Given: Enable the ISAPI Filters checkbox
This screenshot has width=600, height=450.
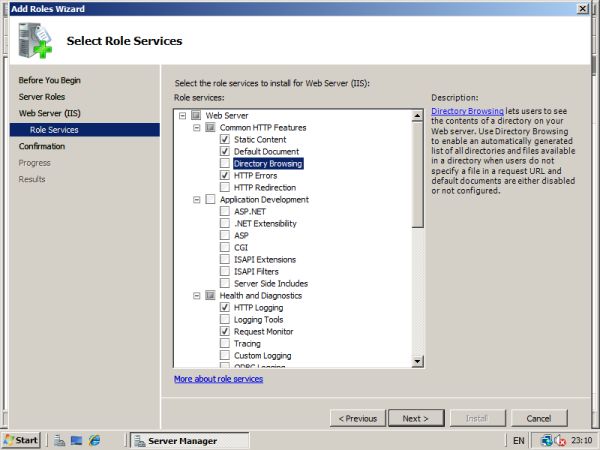Looking at the screenshot, I should click(225, 271).
